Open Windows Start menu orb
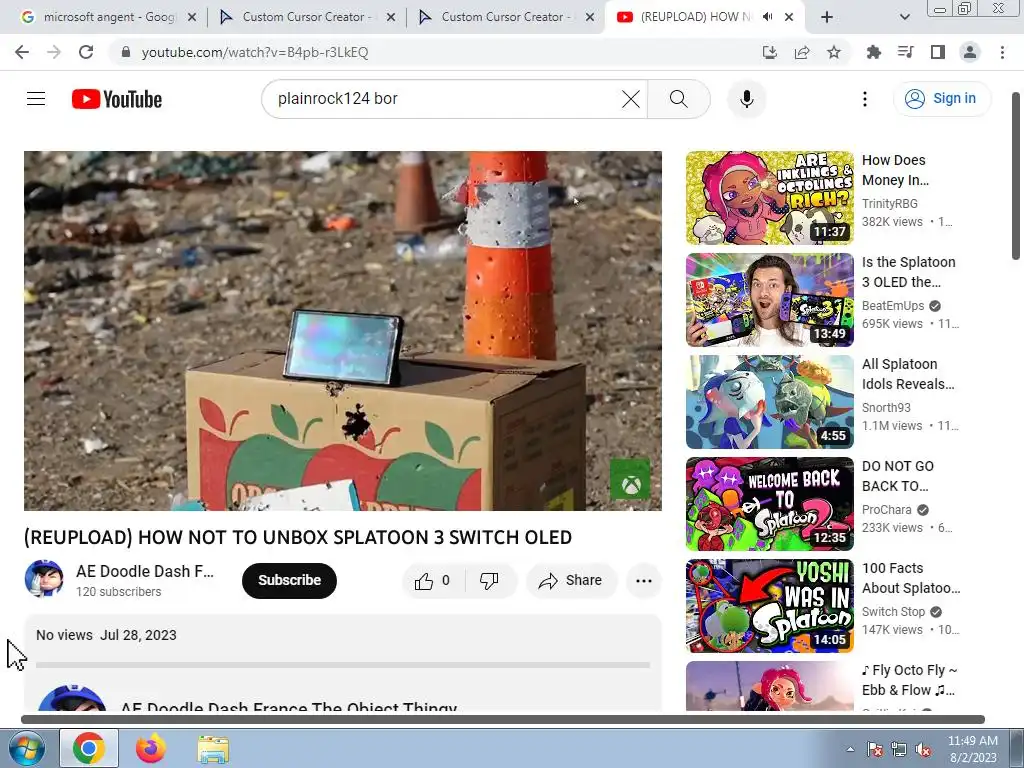 26,748
